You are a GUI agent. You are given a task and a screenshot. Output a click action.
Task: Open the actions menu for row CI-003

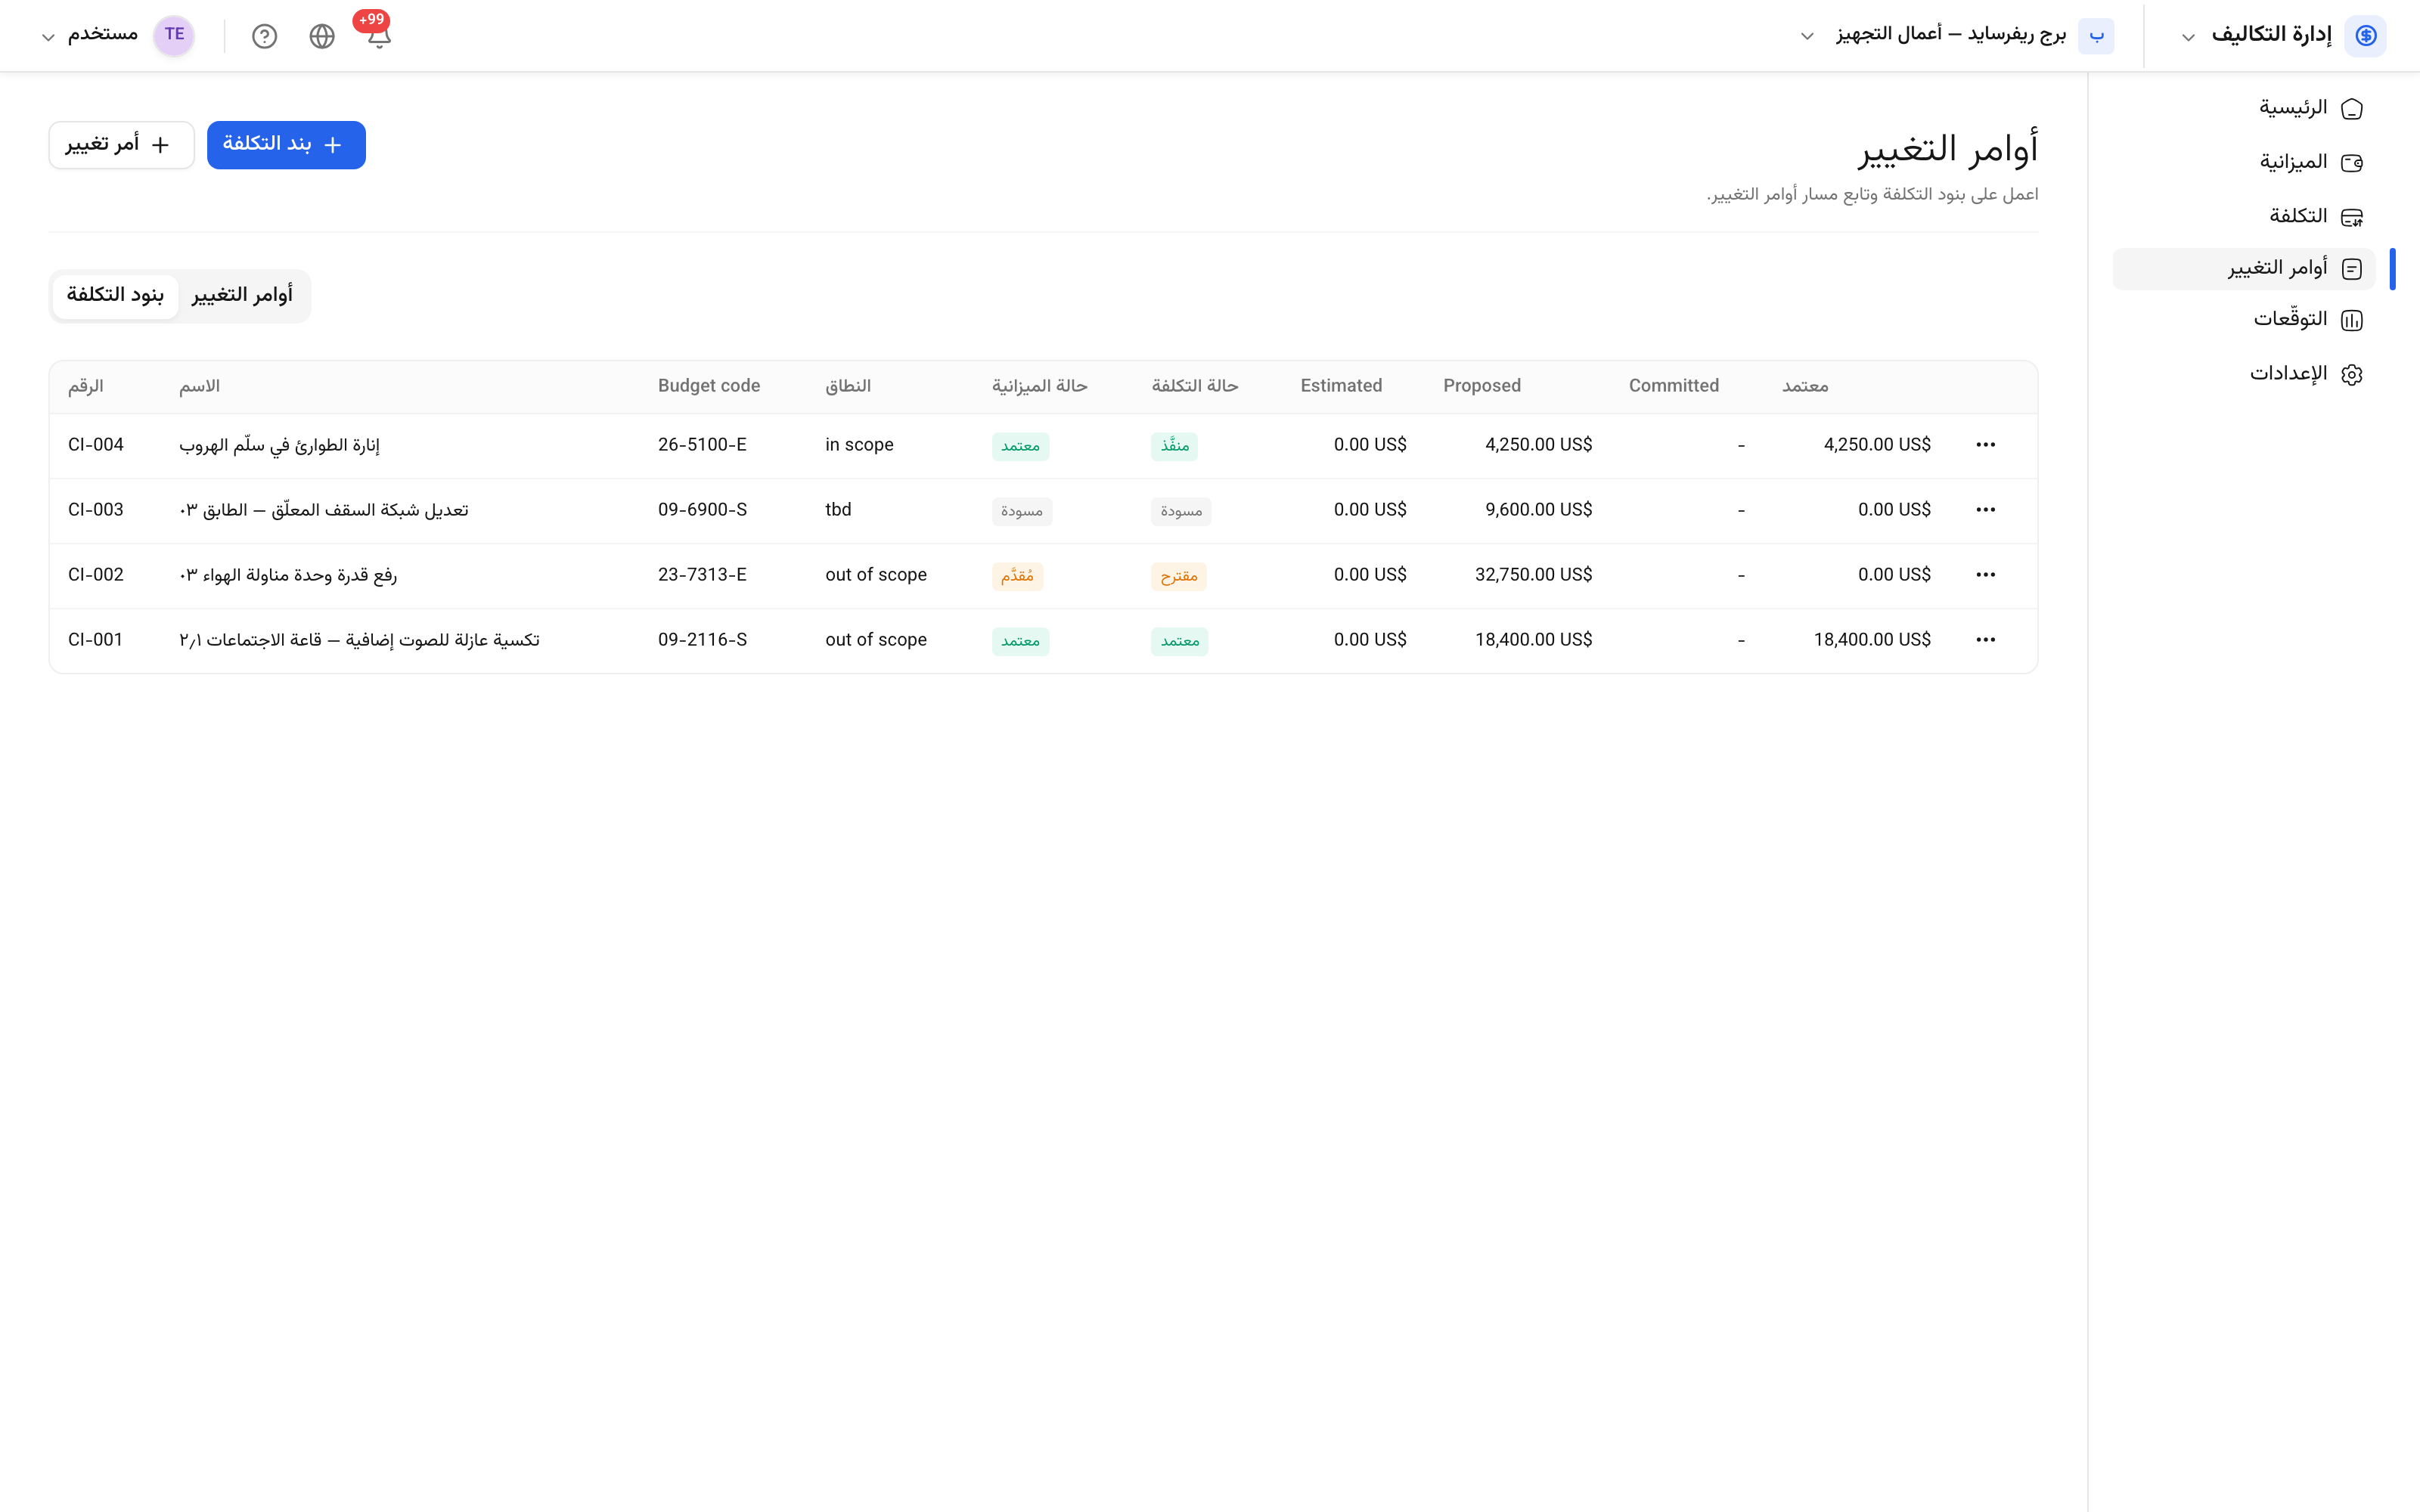[1985, 510]
